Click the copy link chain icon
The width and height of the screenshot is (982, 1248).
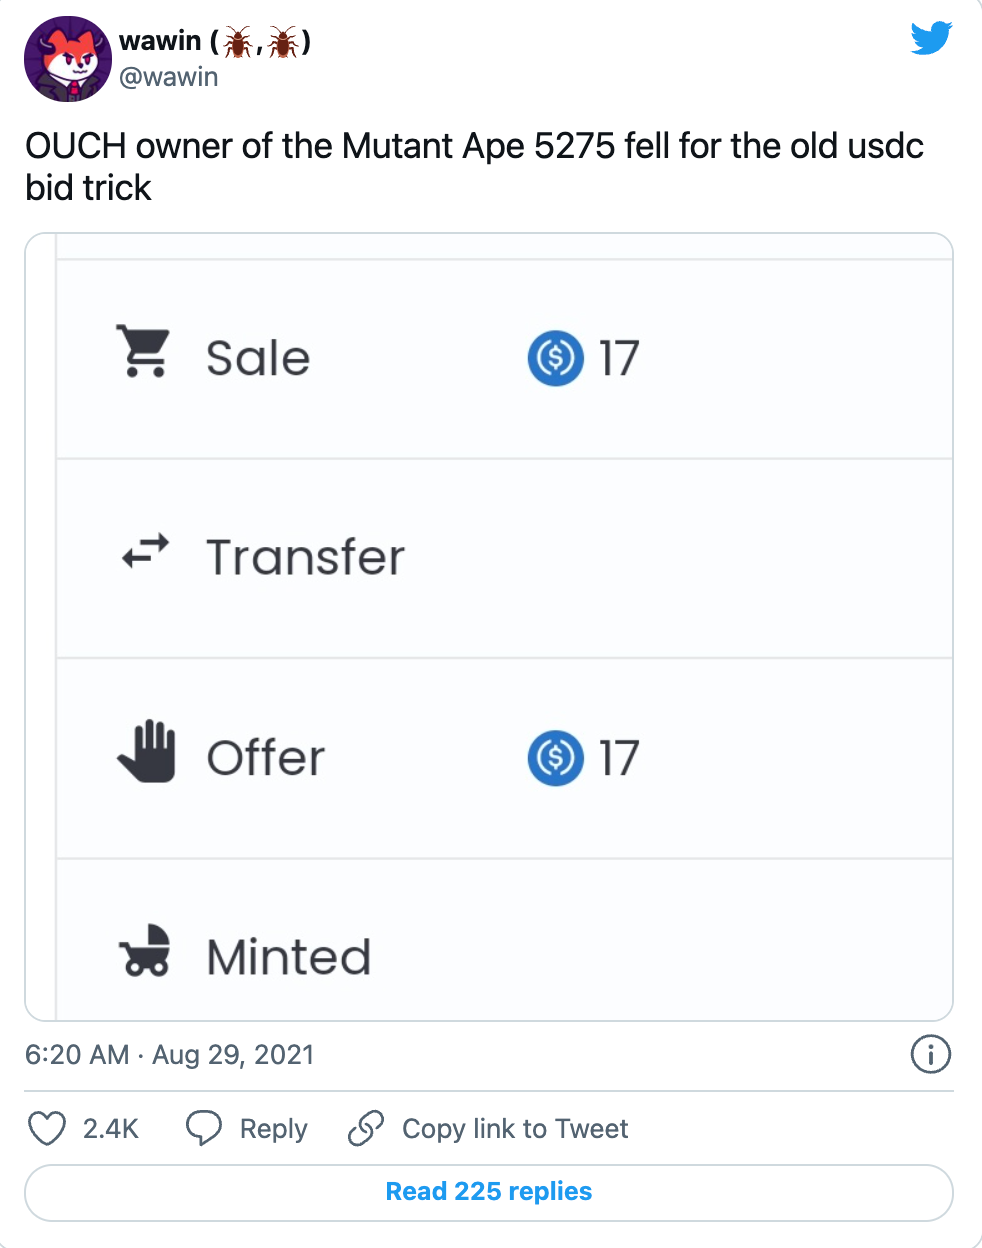pyautogui.click(x=366, y=1128)
